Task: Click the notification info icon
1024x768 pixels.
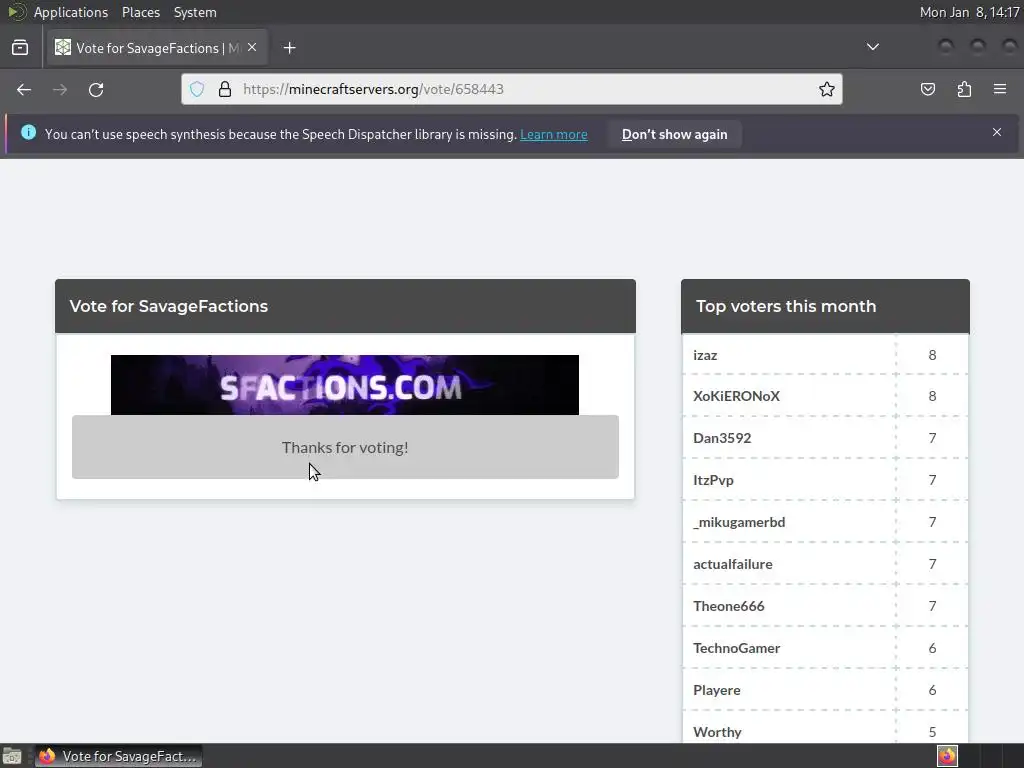Action: click(x=28, y=133)
